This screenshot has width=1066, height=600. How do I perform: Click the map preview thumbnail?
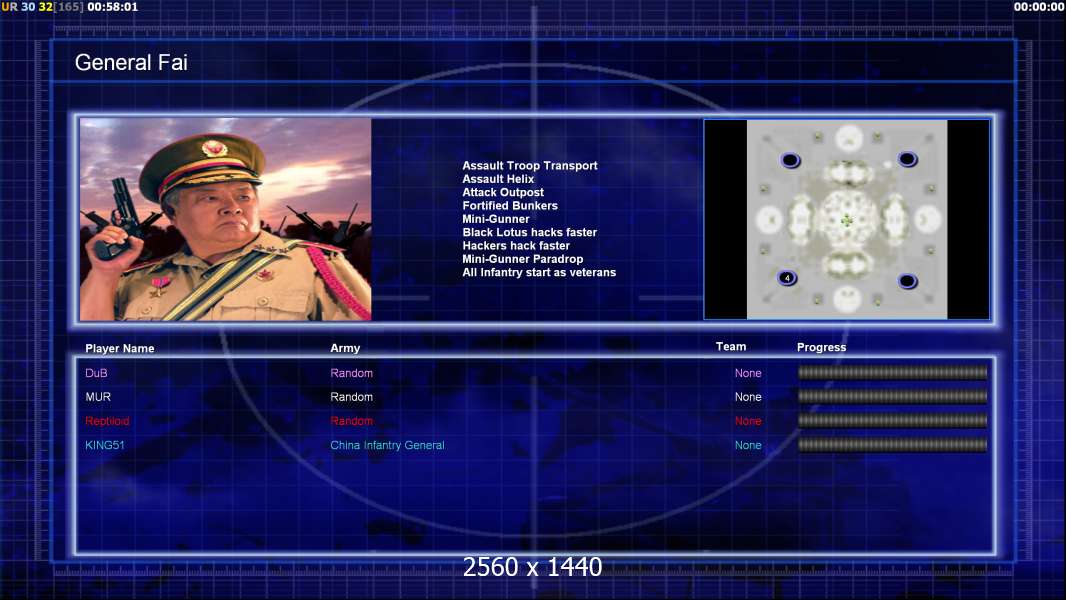(x=846, y=219)
